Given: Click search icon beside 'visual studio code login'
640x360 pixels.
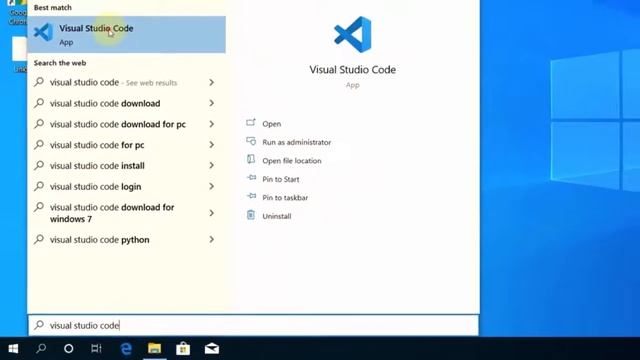Looking at the screenshot, I should [x=39, y=186].
